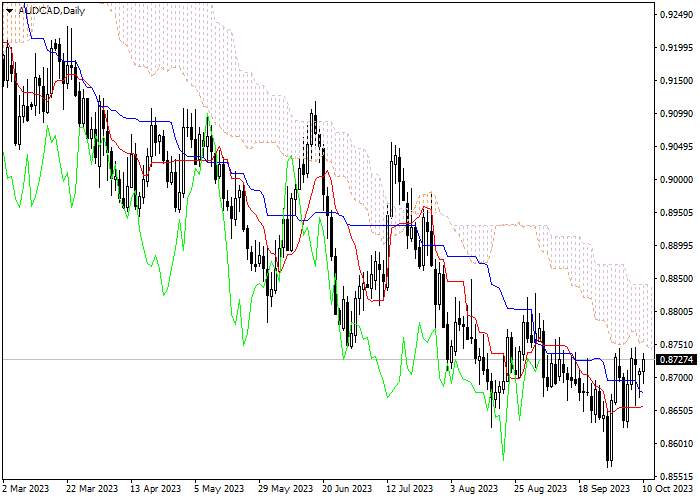700x500 pixels.
Task: Click the 13 Apr 2023 date label
Action: pos(156,488)
